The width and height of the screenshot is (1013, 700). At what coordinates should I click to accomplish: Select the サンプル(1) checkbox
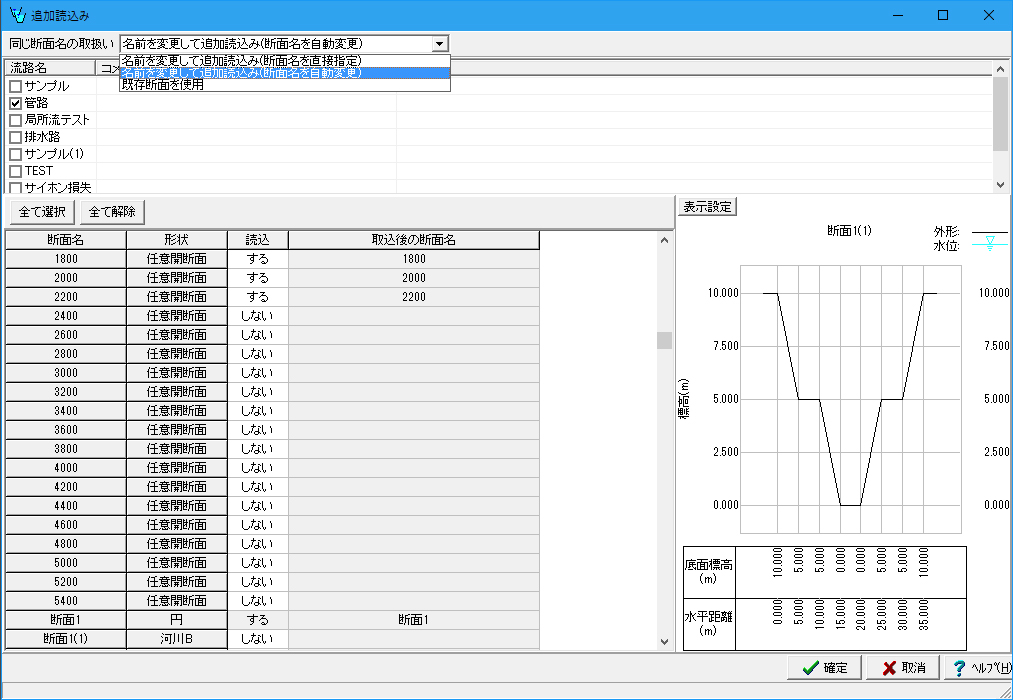tap(16, 154)
